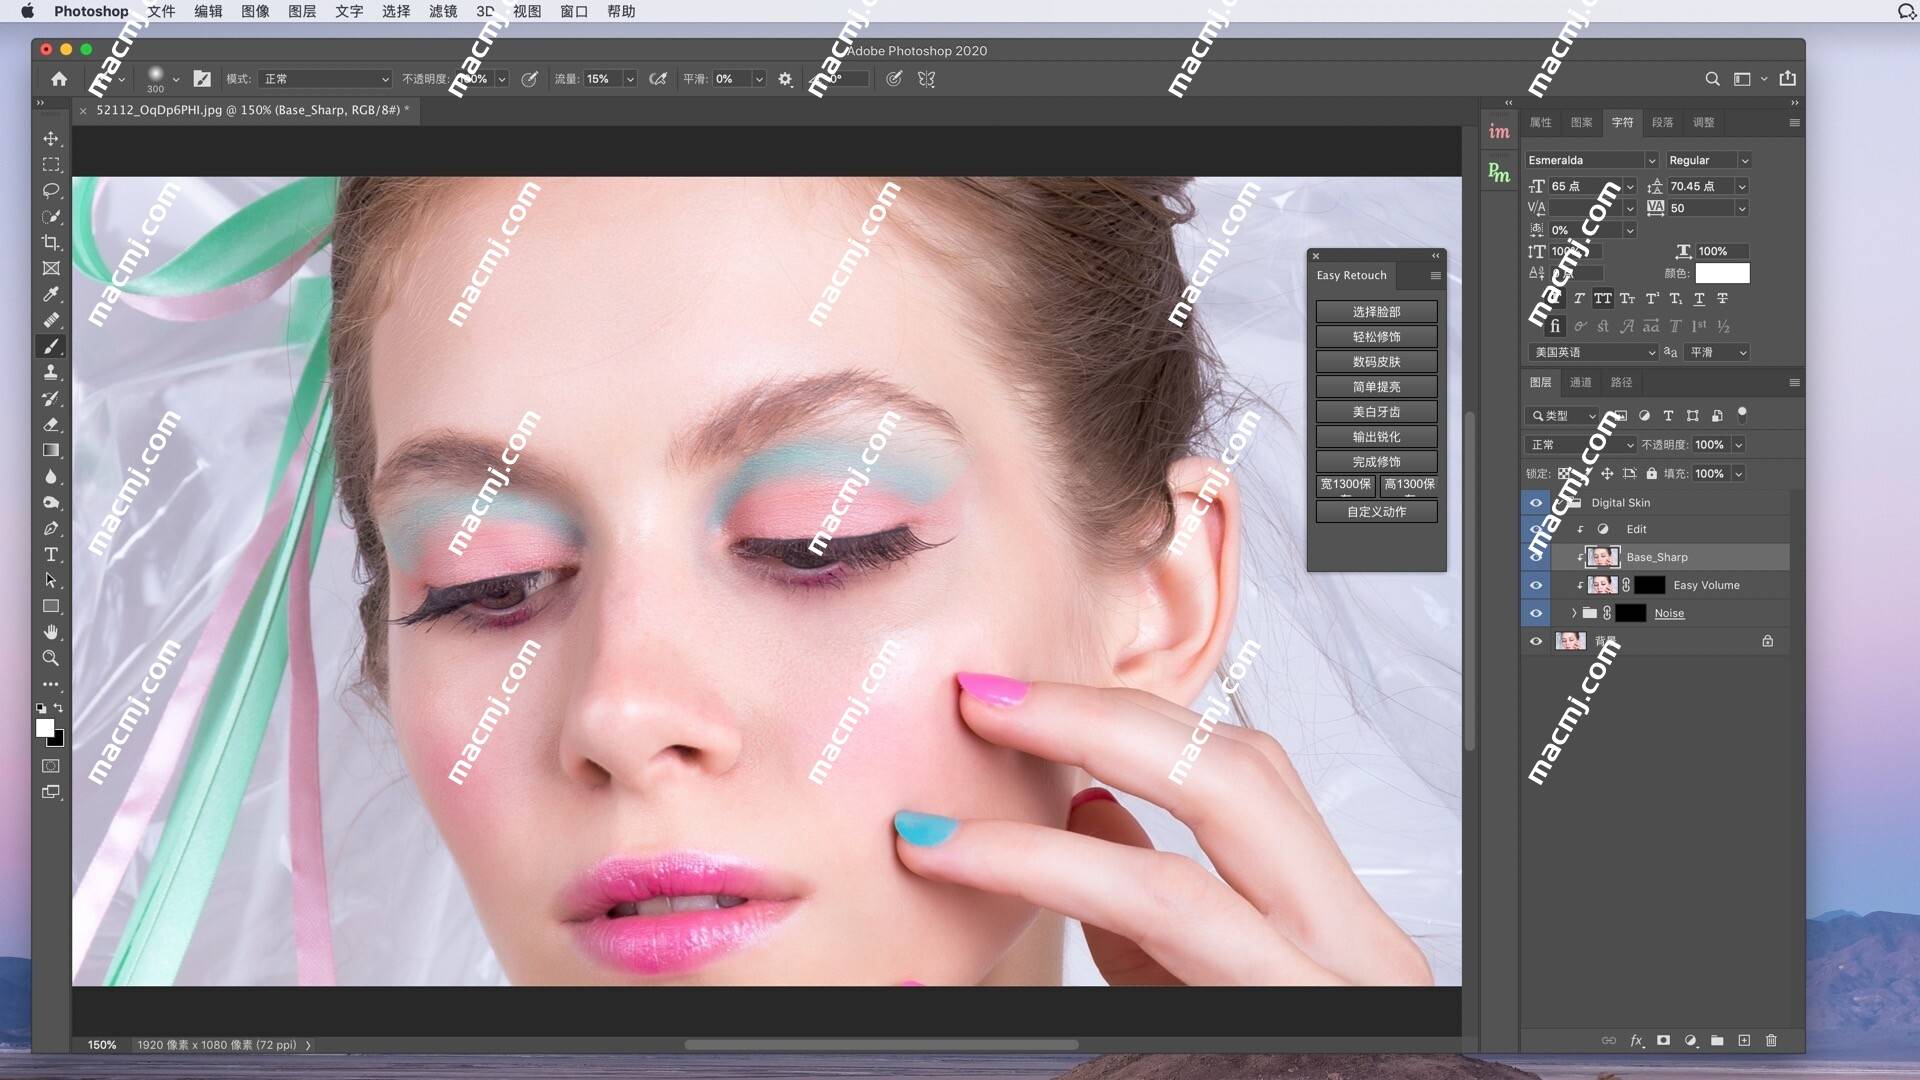
Task: Toggle visibility of Base_Sharp layer
Action: [1535, 556]
